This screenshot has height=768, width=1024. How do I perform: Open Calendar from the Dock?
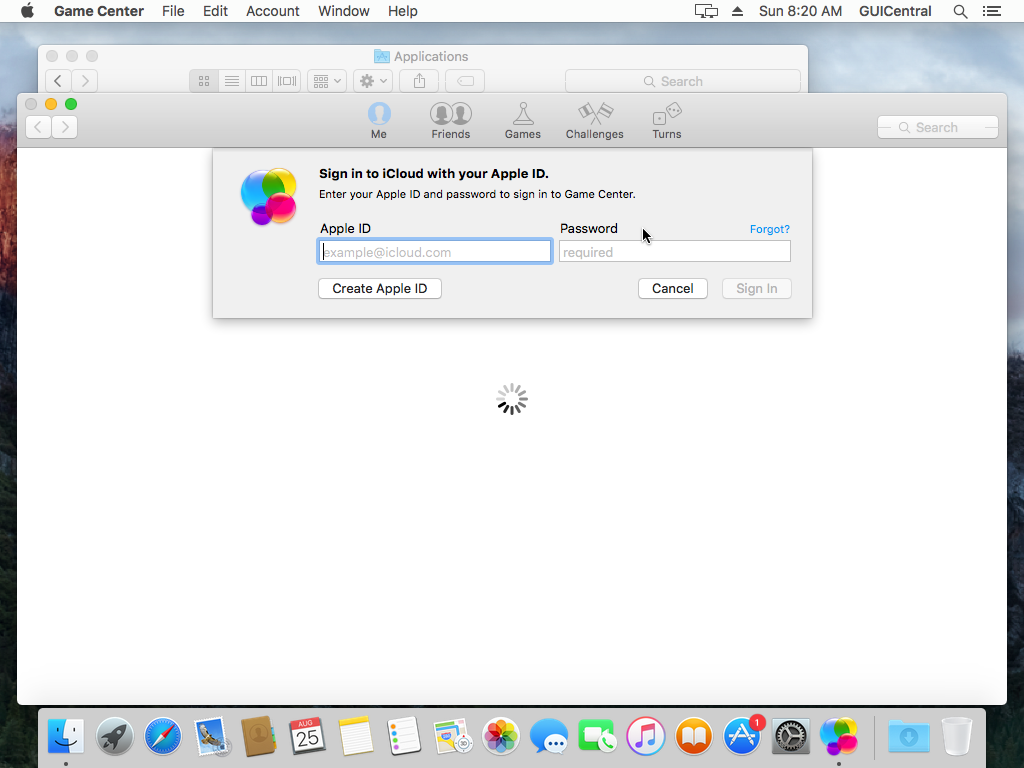pyautogui.click(x=307, y=737)
